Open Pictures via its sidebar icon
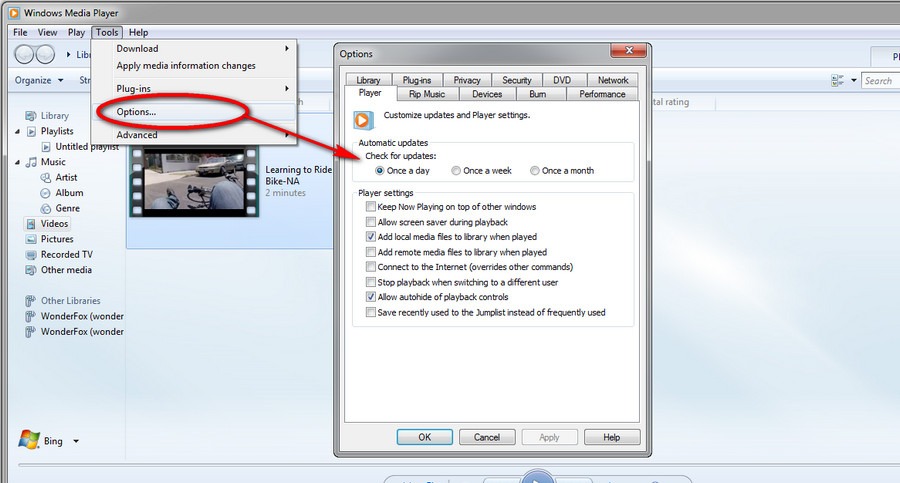Image resolution: width=900 pixels, height=483 pixels. 31,239
